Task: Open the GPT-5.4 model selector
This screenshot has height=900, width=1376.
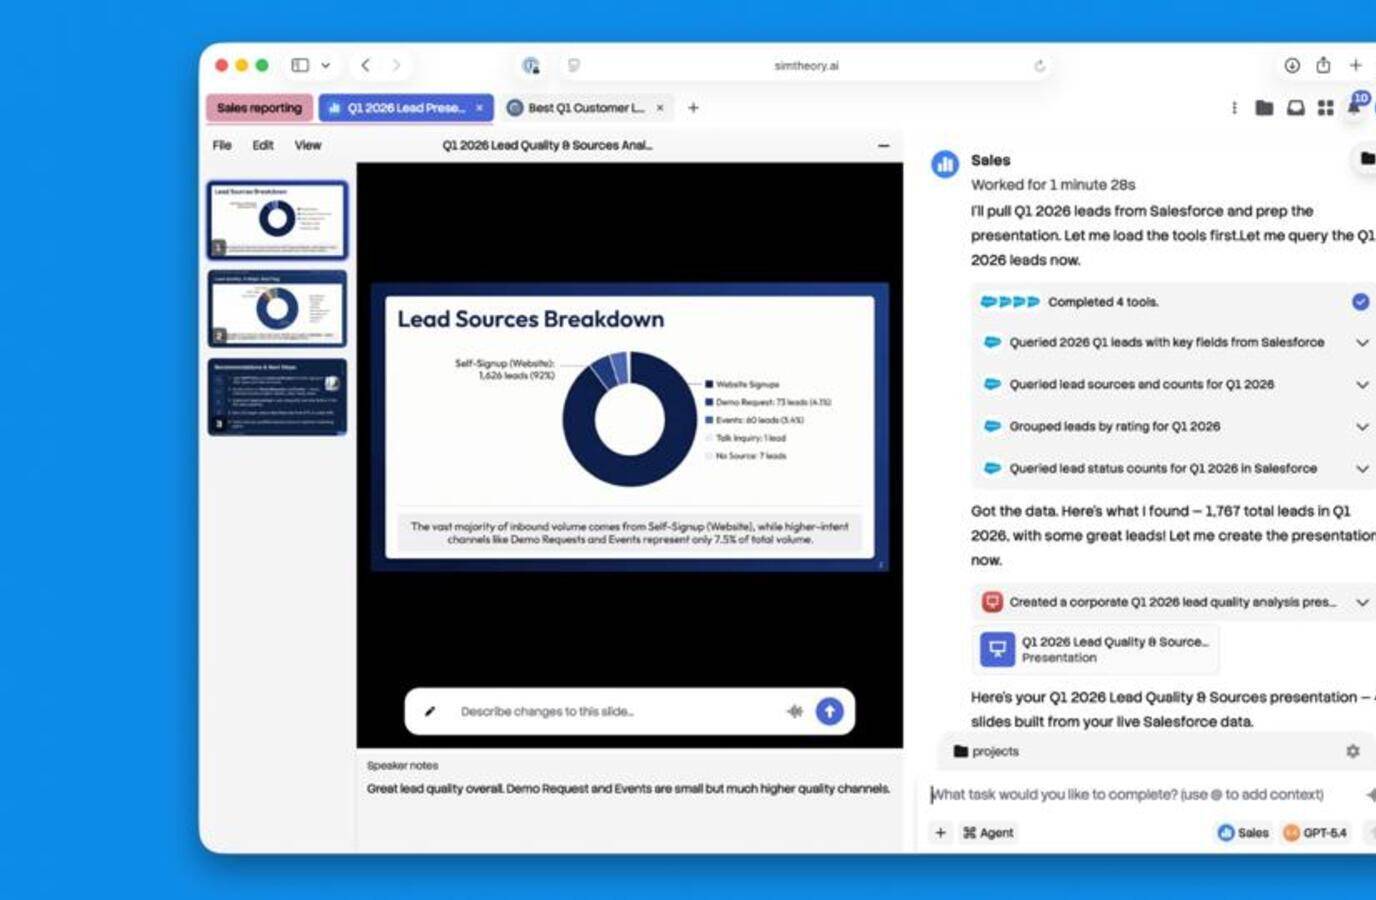Action: [x=1315, y=832]
